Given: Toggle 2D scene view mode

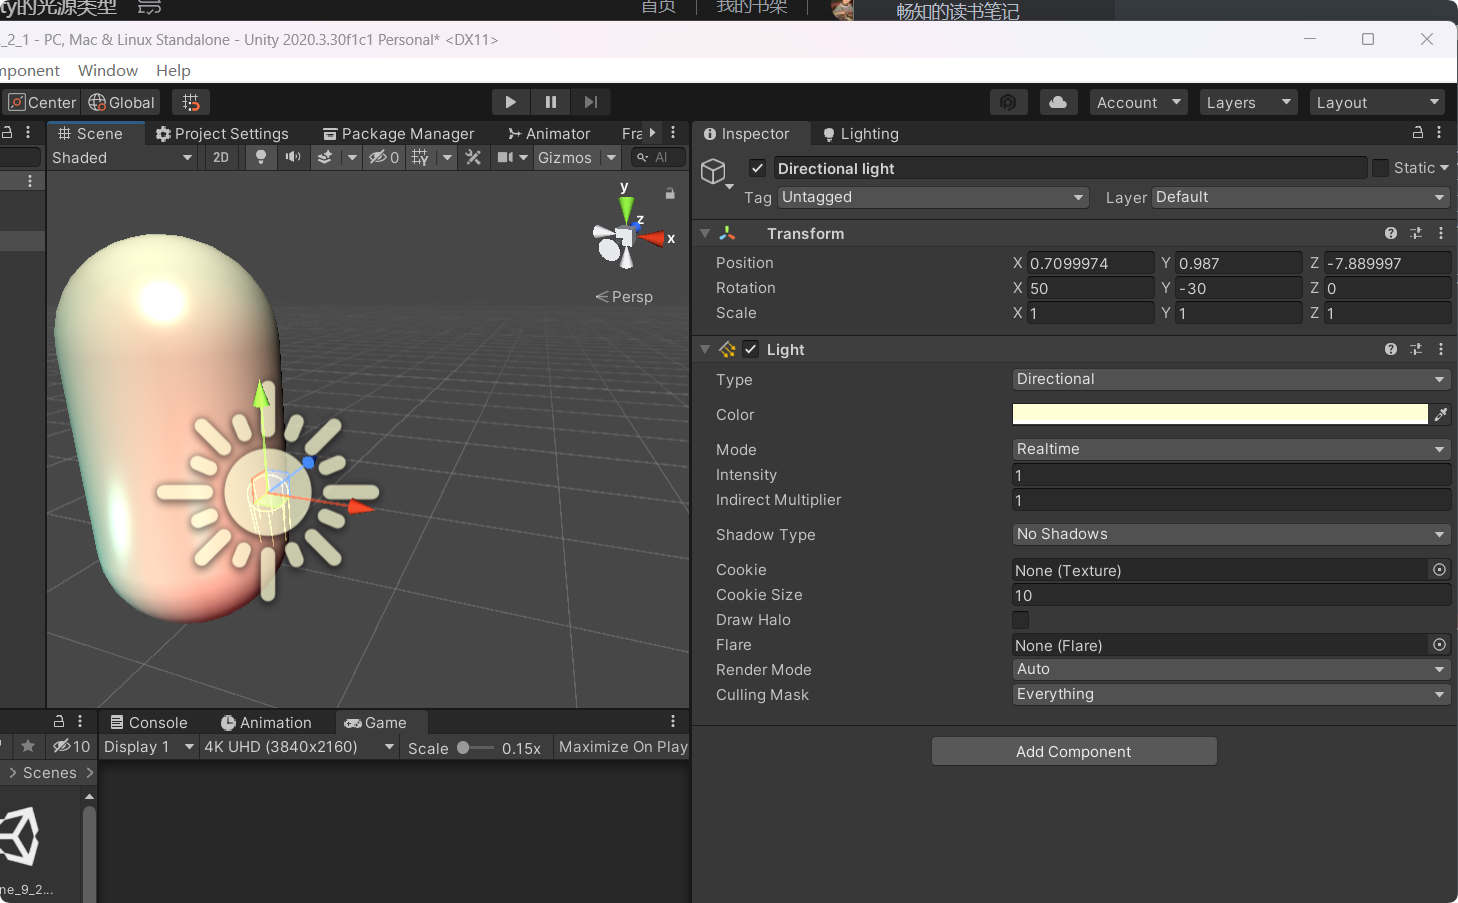Looking at the screenshot, I should [x=221, y=157].
